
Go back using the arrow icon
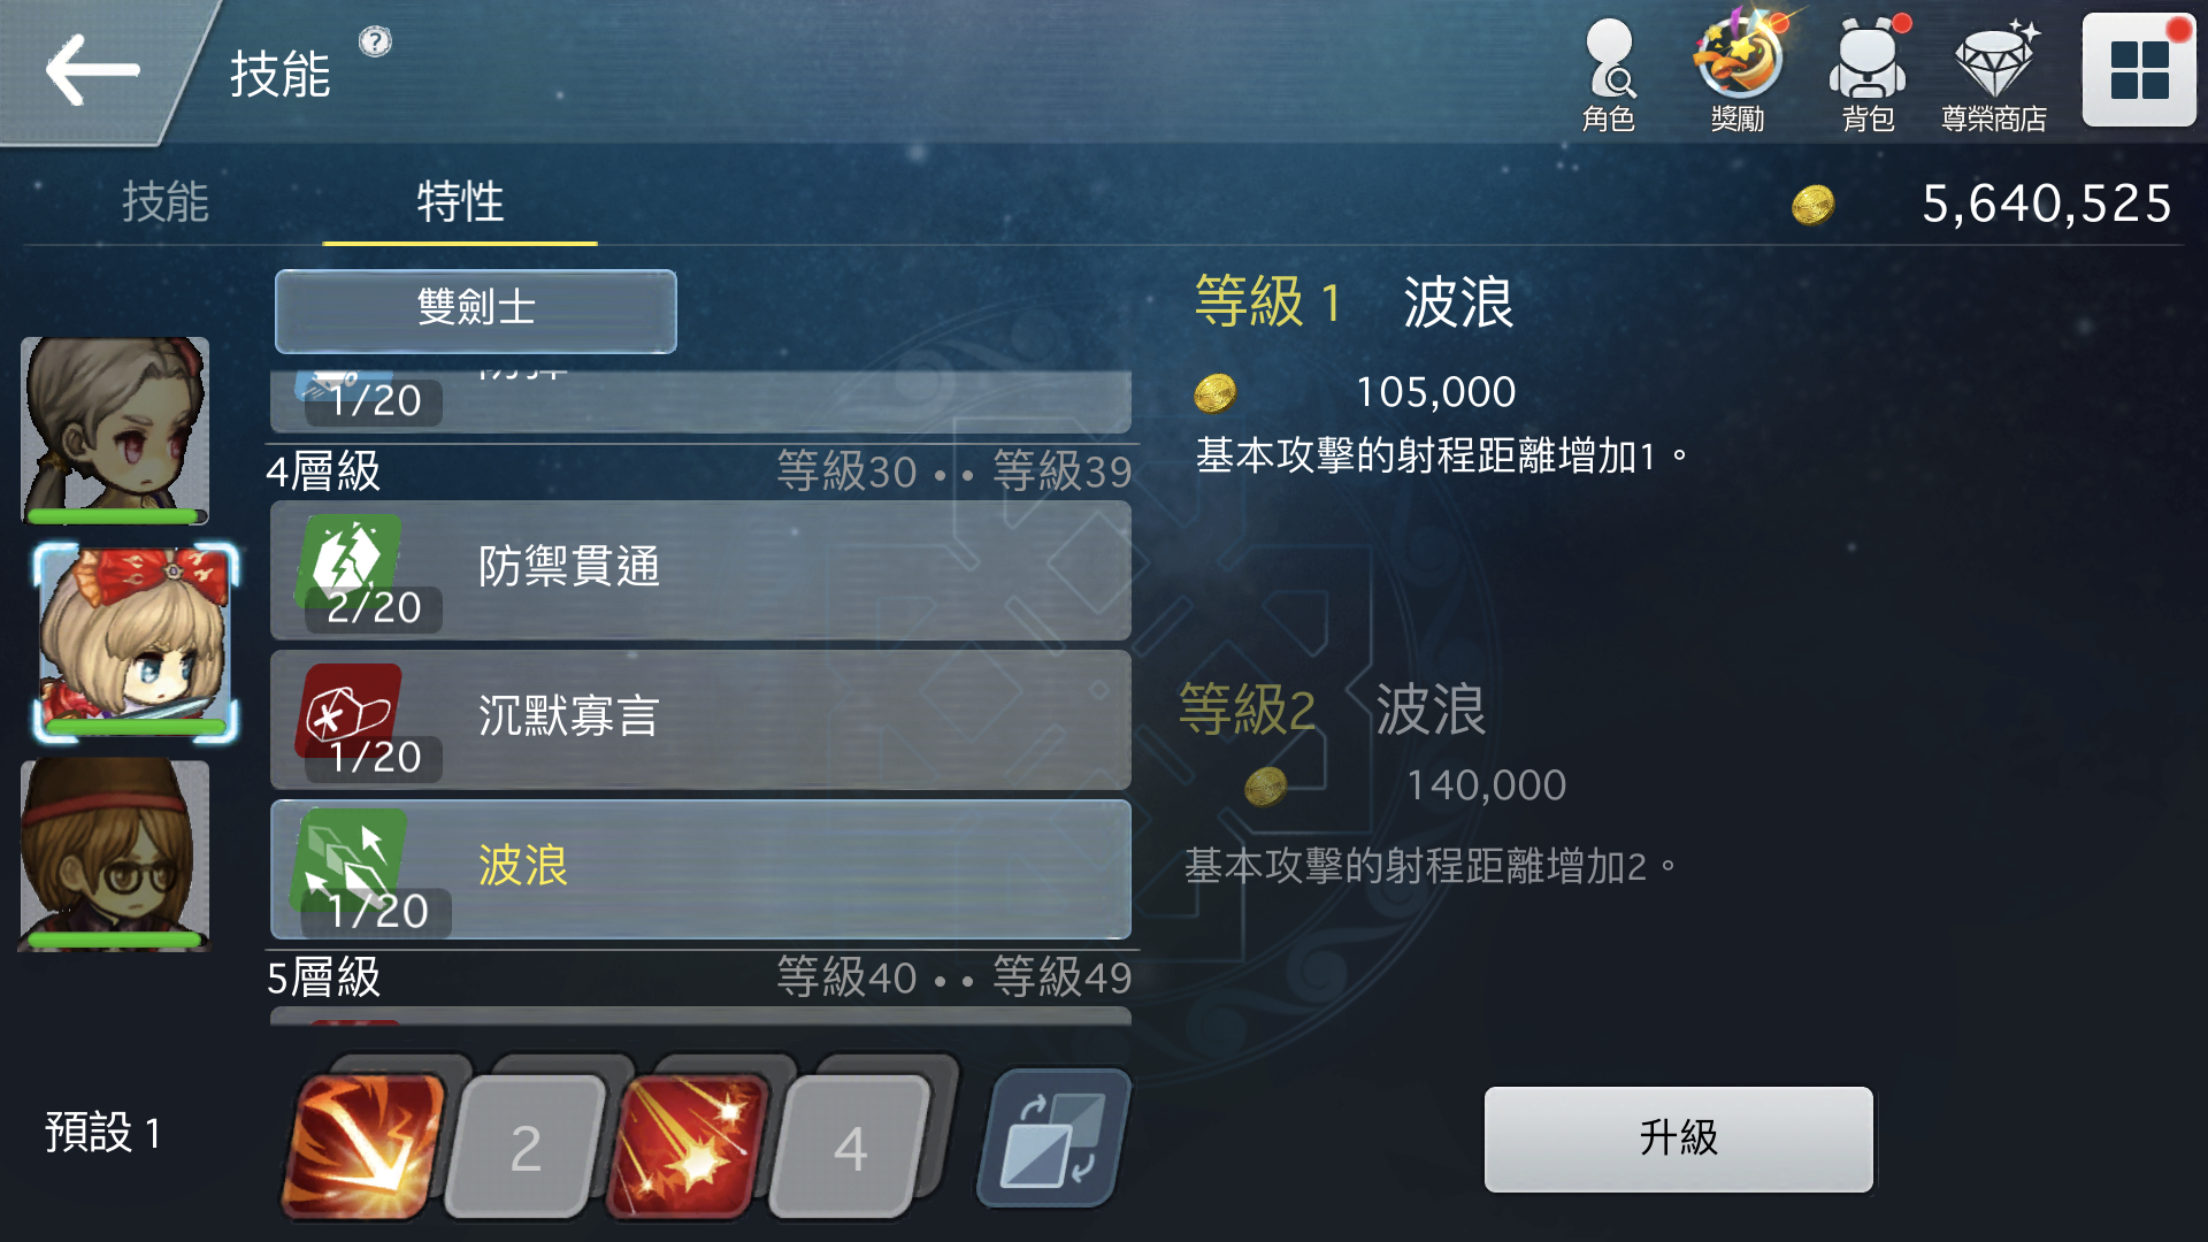(92, 70)
